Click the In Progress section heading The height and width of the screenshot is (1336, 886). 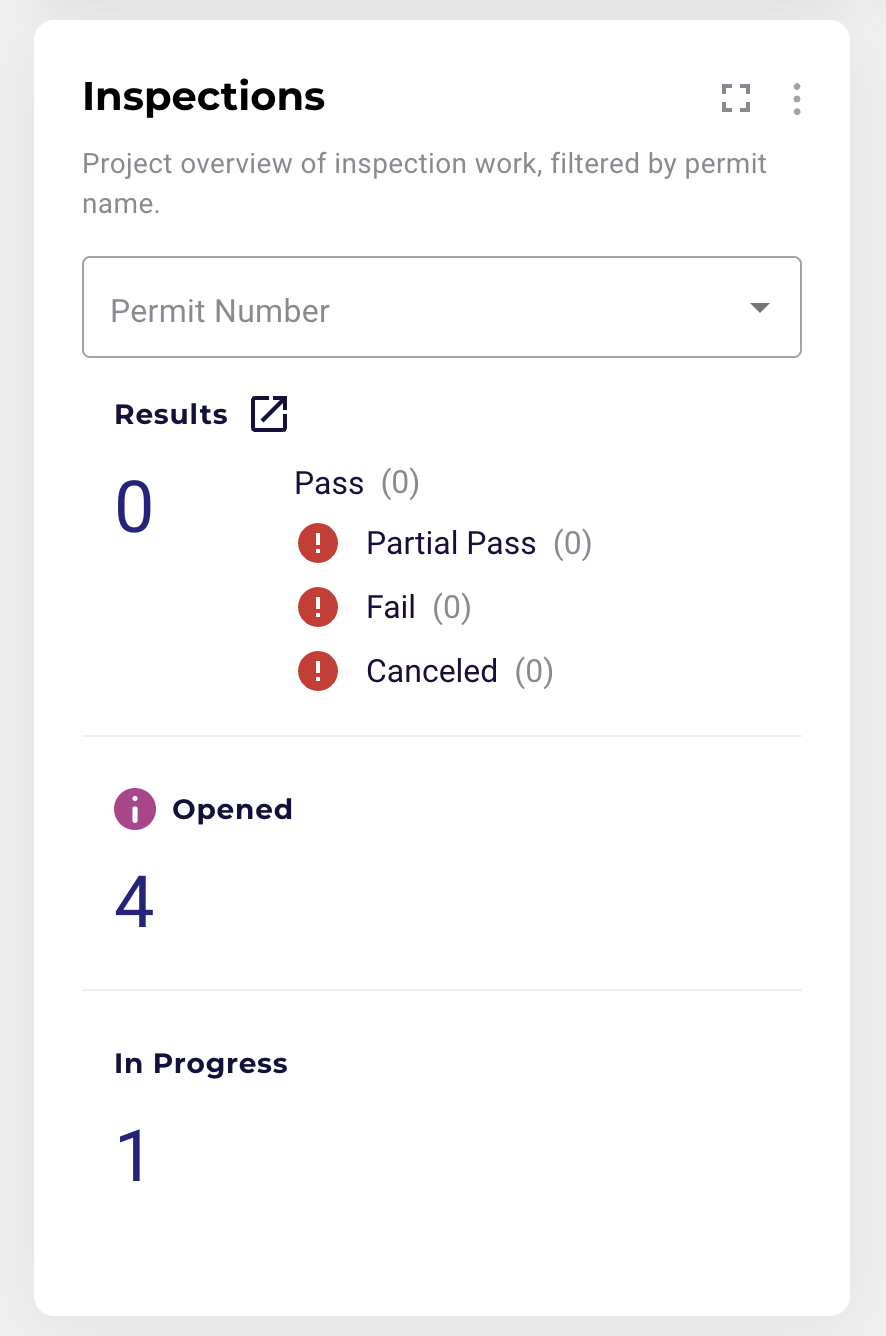coord(201,1063)
